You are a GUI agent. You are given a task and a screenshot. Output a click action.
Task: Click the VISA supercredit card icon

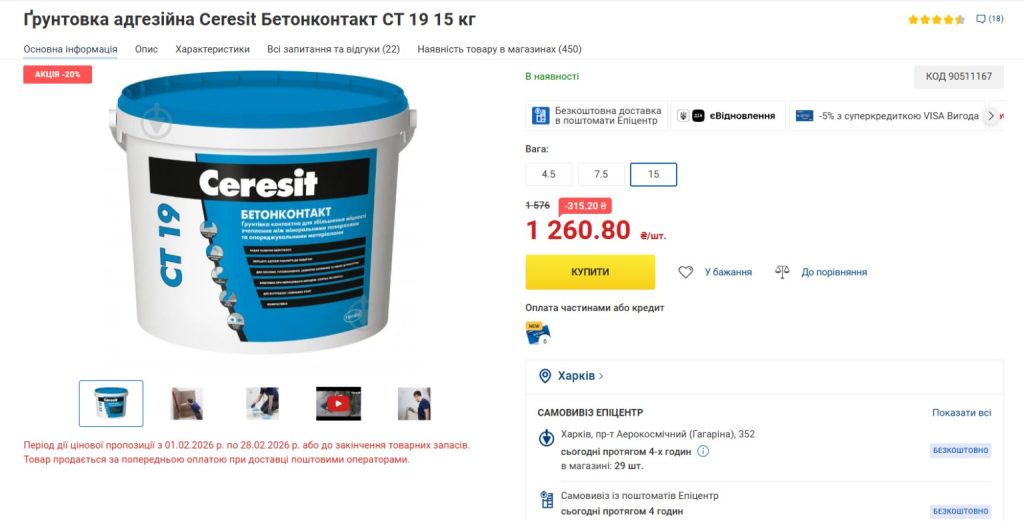point(804,116)
